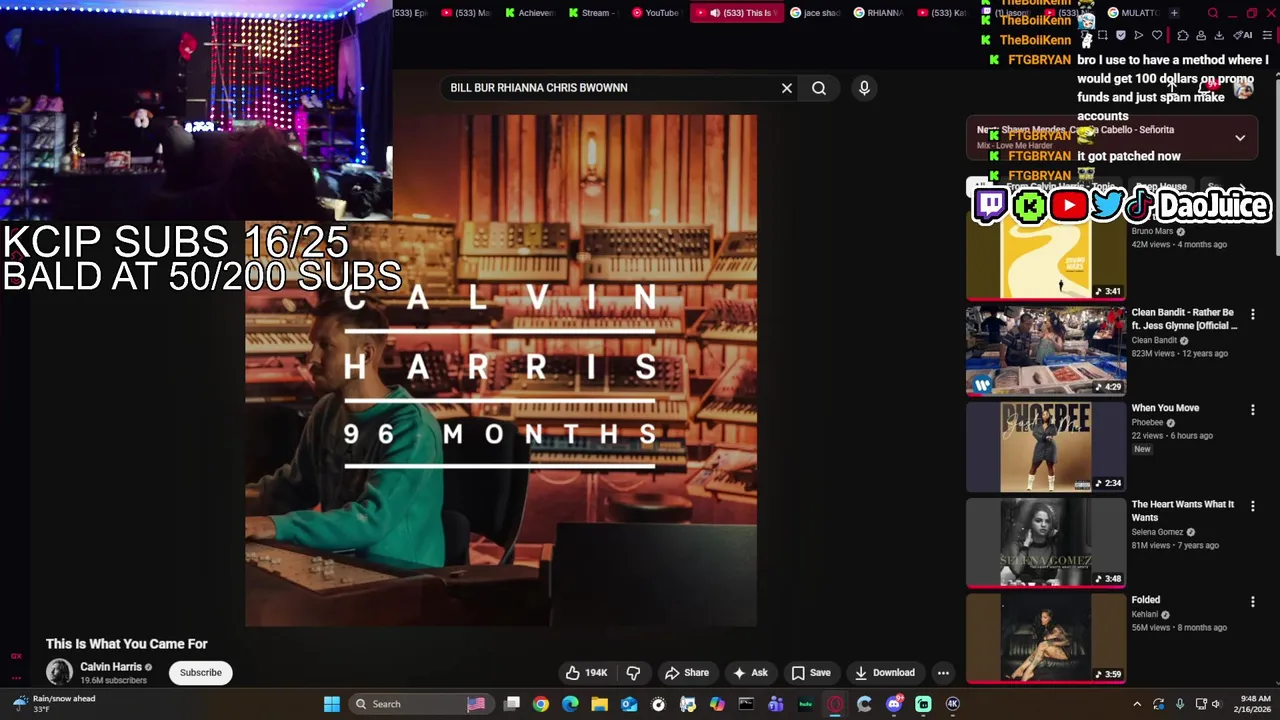
Task: Open Copilot from taskbar
Action: [x=717, y=704]
